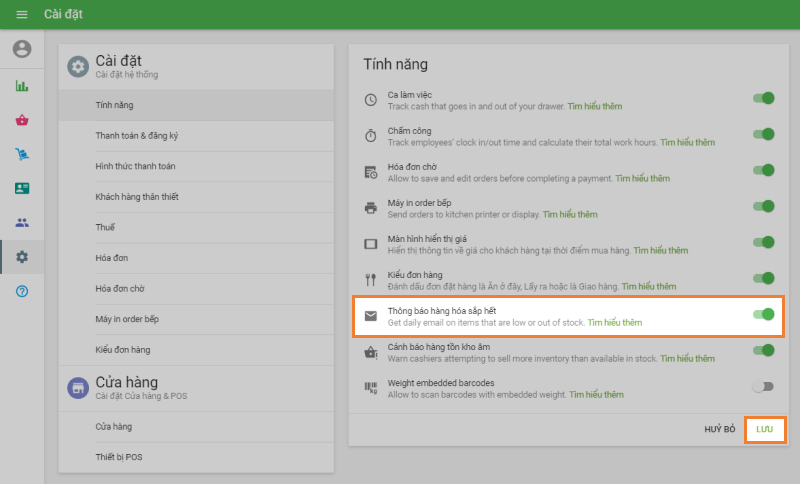
Task: Toggle the Ca làm việc switch
Action: pyautogui.click(x=763, y=98)
